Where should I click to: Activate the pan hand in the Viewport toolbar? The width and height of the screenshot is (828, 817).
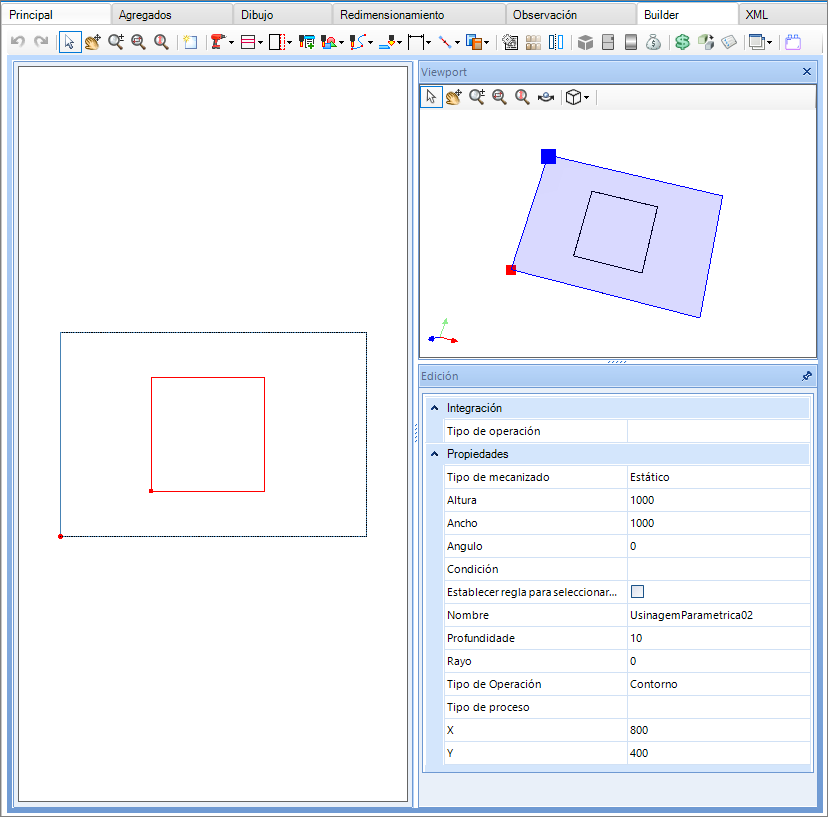point(454,97)
